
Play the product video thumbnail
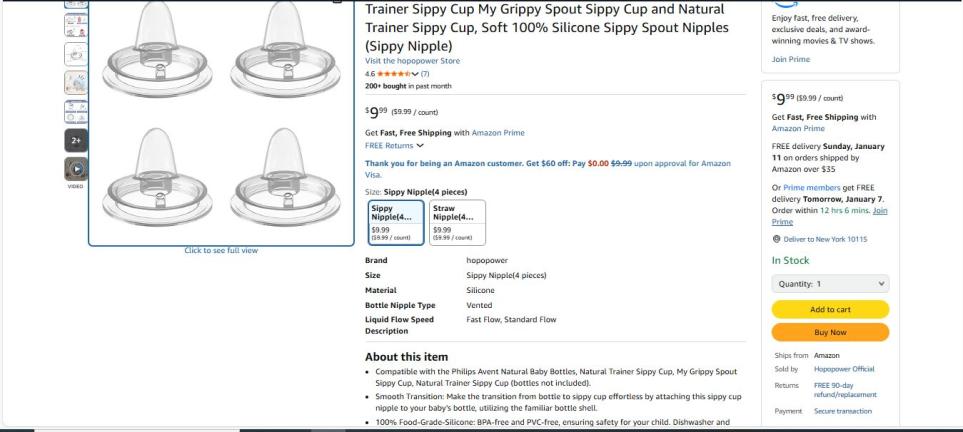click(76, 170)
